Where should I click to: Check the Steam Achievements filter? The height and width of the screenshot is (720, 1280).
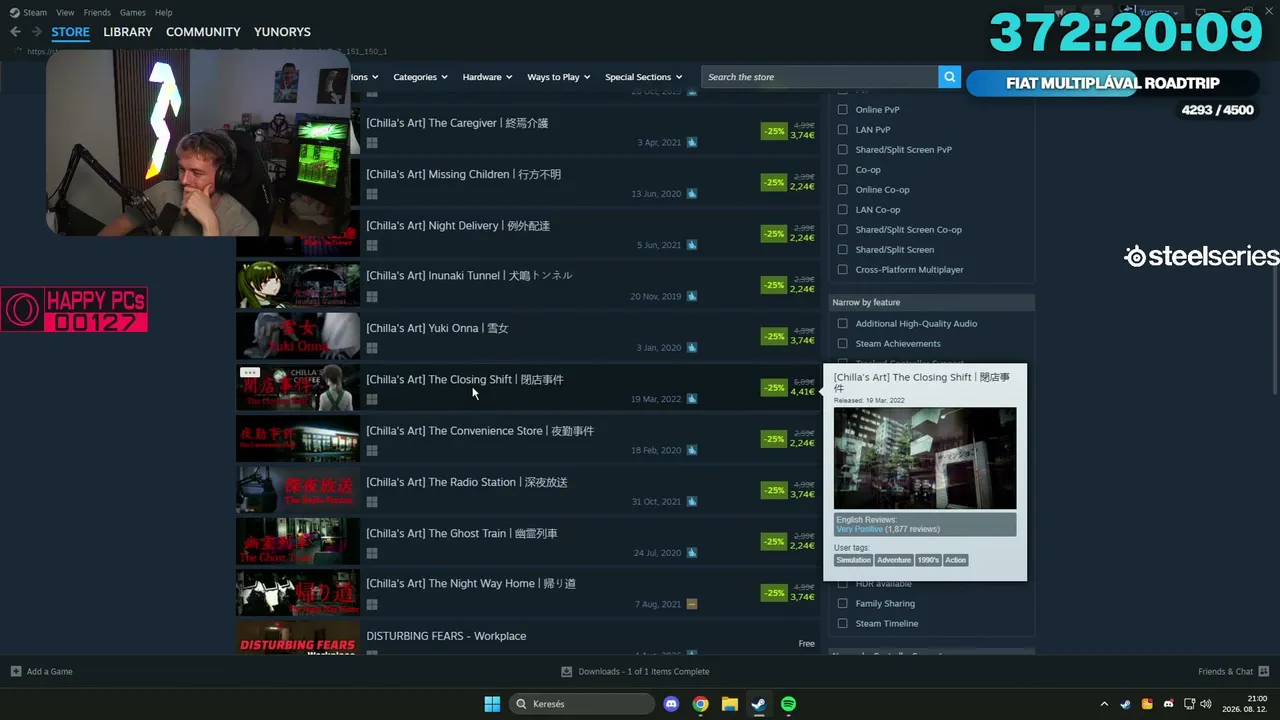(x=842, y=344)
